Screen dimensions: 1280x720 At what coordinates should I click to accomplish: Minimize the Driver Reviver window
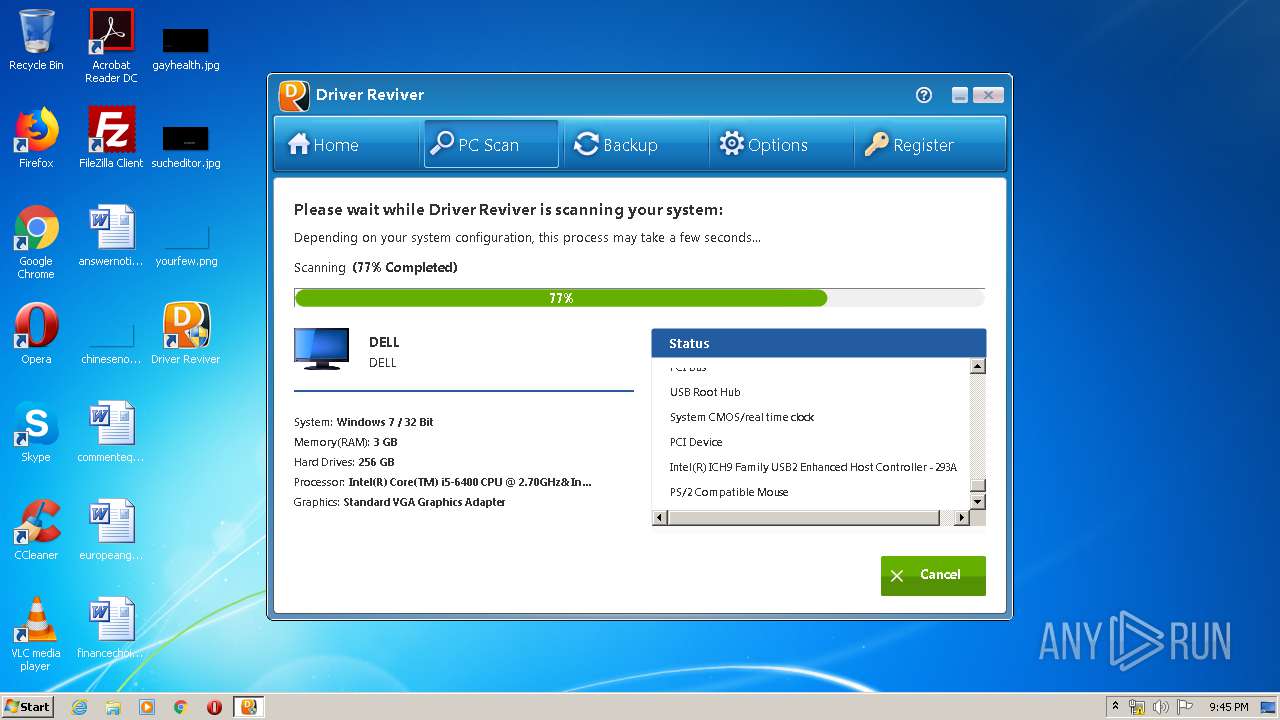[x=960, y=95]
